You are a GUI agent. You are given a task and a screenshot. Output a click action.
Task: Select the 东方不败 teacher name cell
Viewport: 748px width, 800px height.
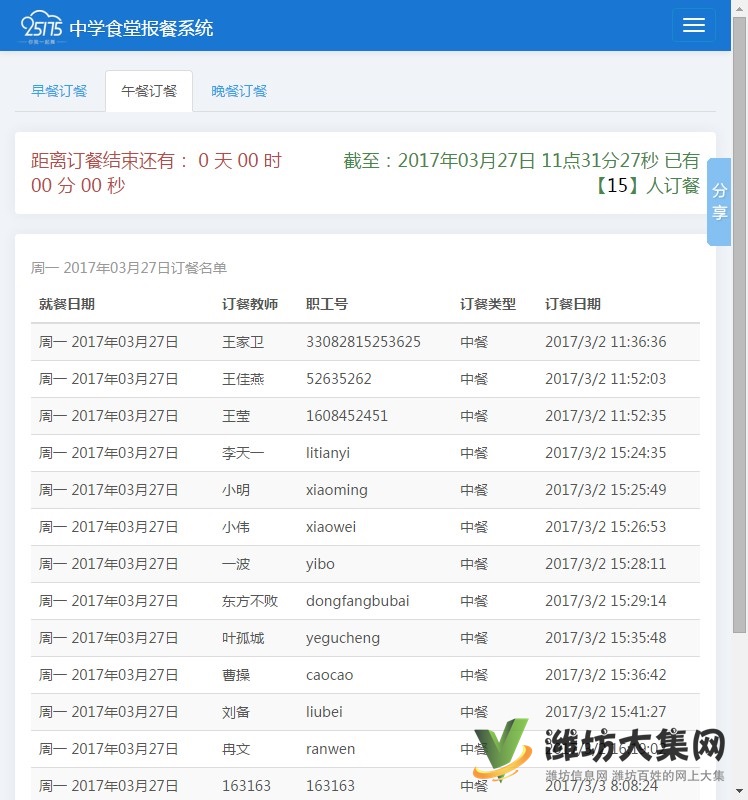tap(250, 601)
